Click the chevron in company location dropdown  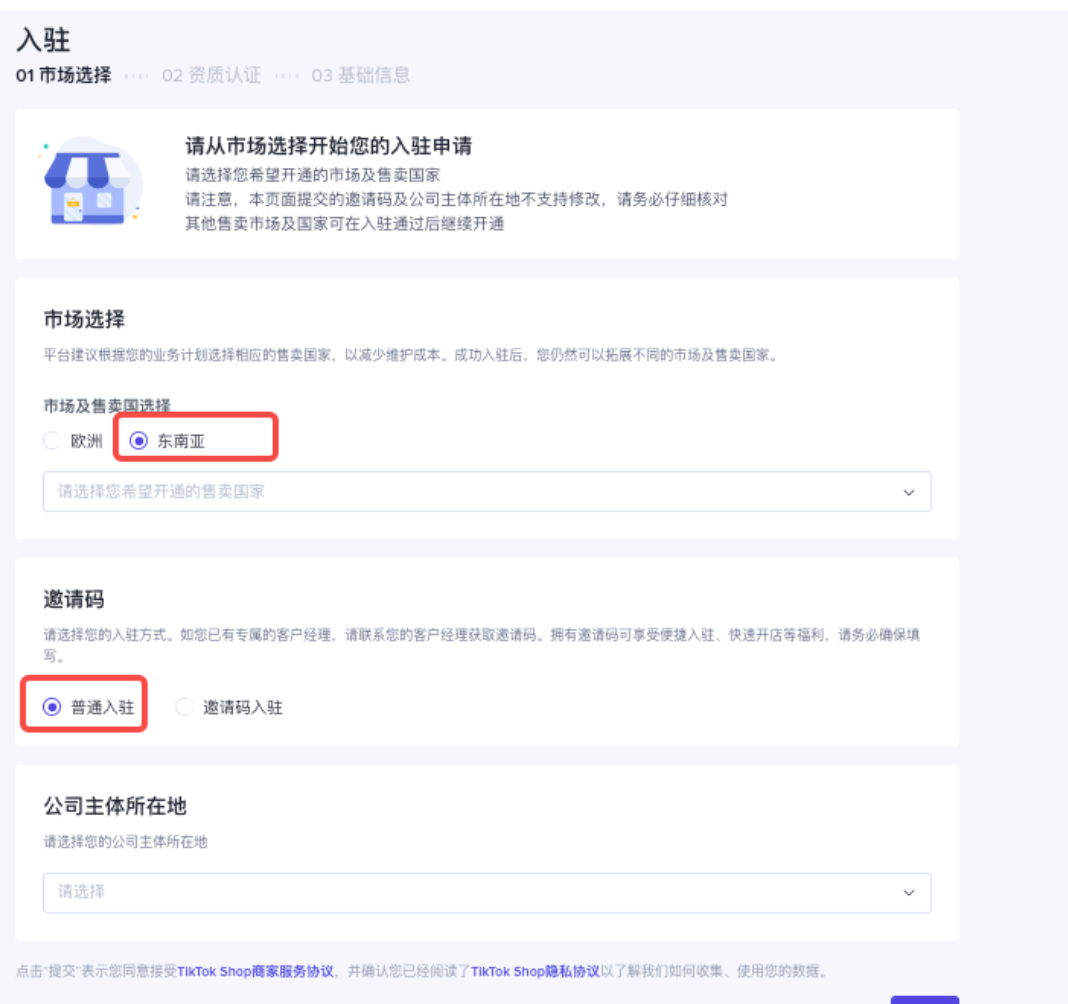[x=909, y=893]
